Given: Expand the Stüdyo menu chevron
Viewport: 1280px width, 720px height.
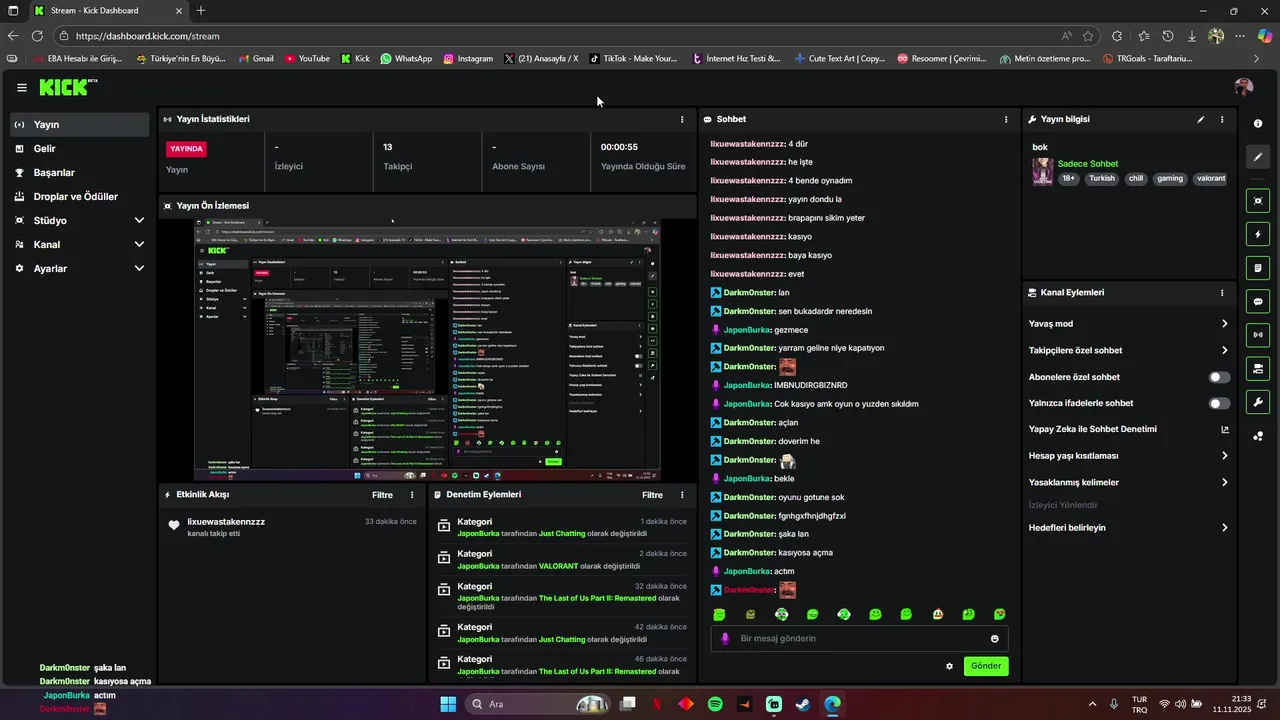Looking at the screenshot, I should click(139, 221).
